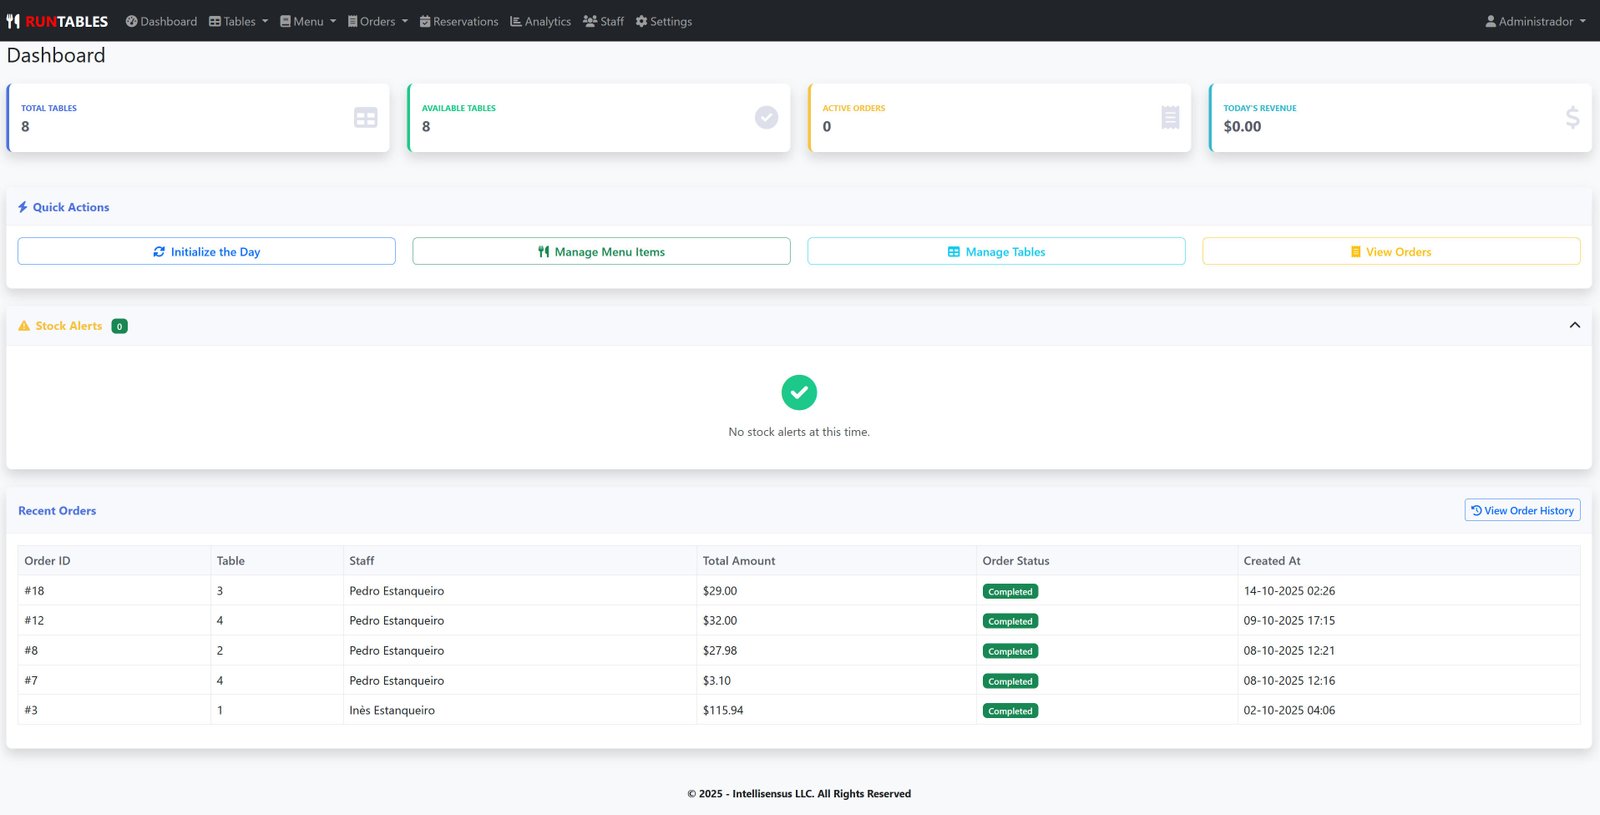Image resolution: width=1600 pixels, height=815 pixels.
Task: Click the green no-alerts checkmark circle
Action: 799,392
